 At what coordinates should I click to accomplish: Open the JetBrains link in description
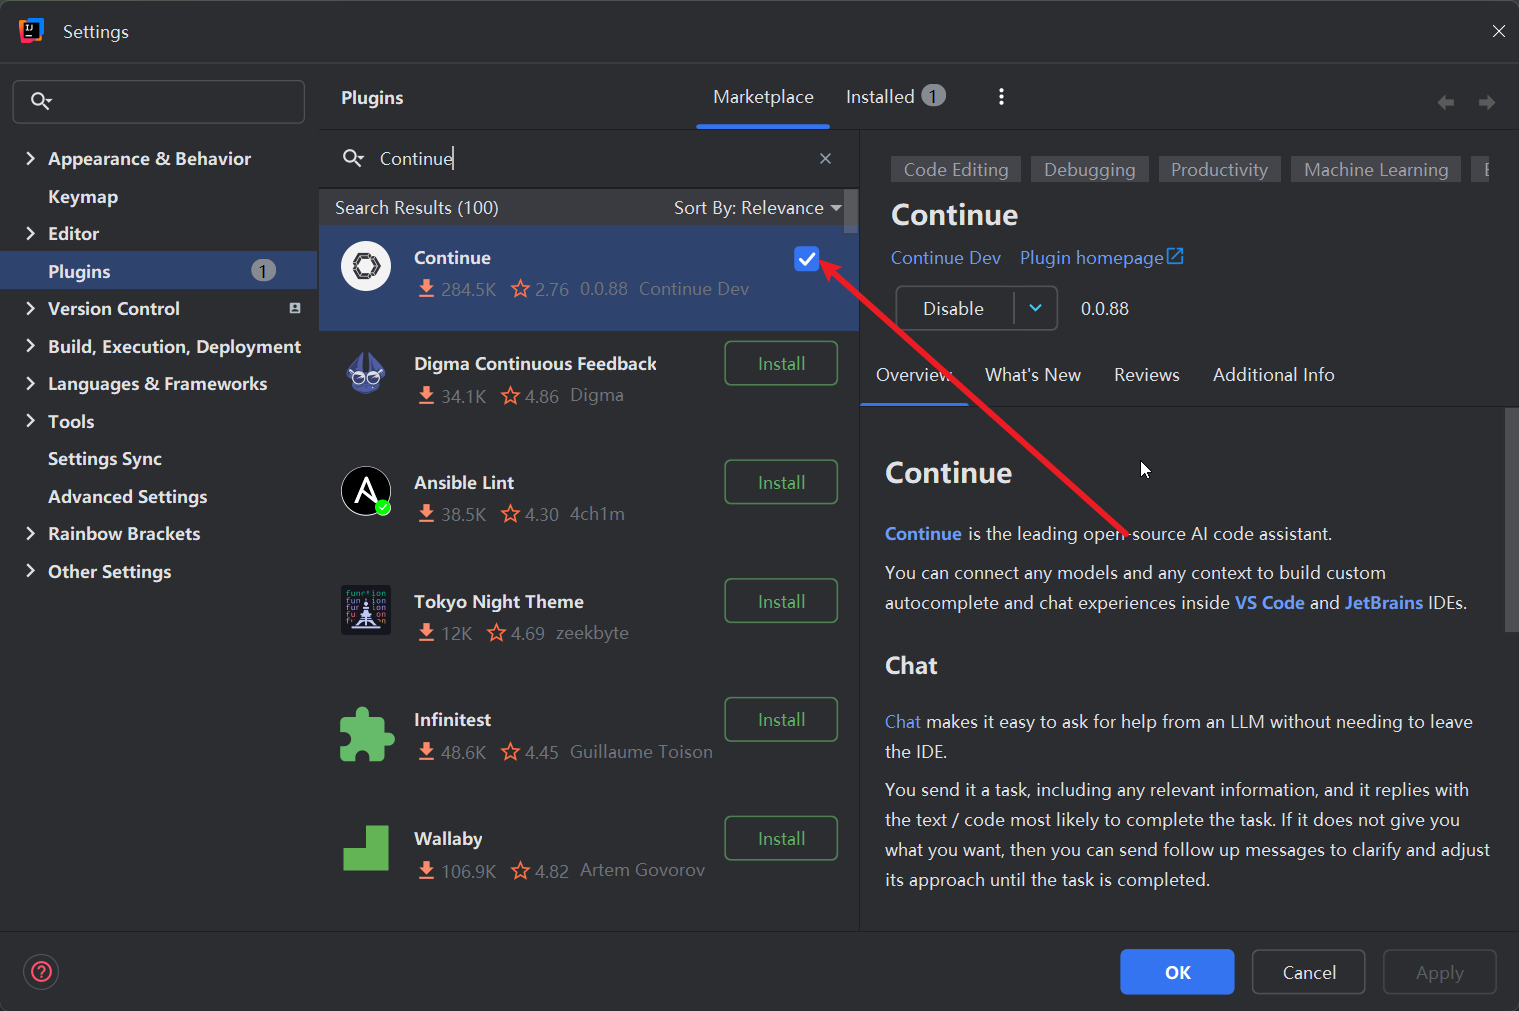tap(1384, 603)
